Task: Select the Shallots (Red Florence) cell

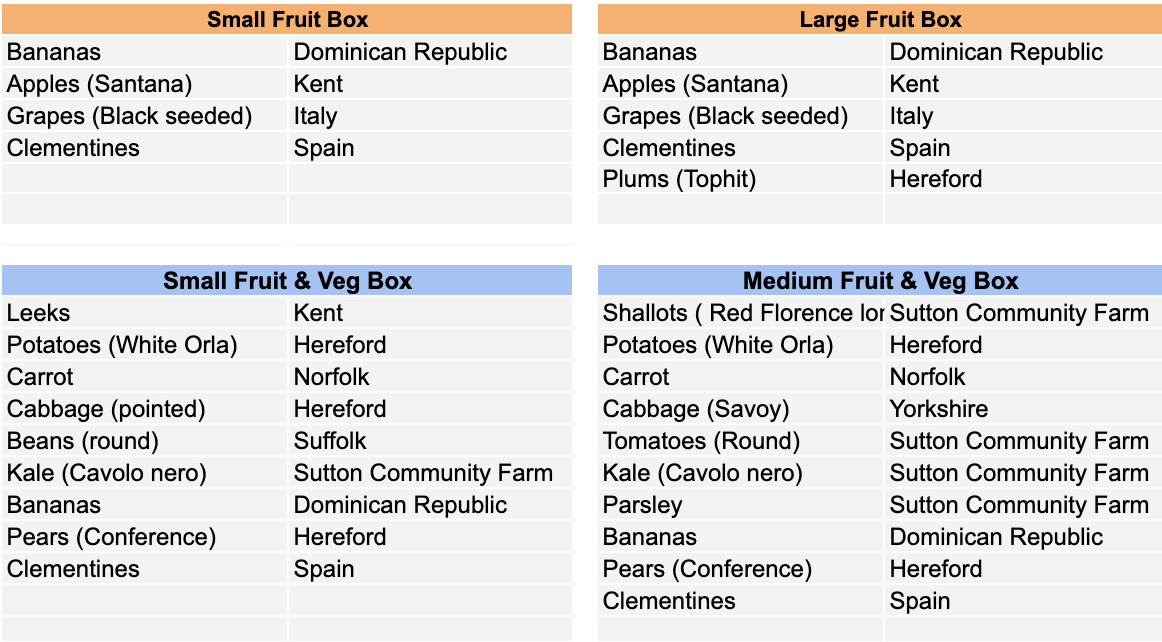Action: 740,313
